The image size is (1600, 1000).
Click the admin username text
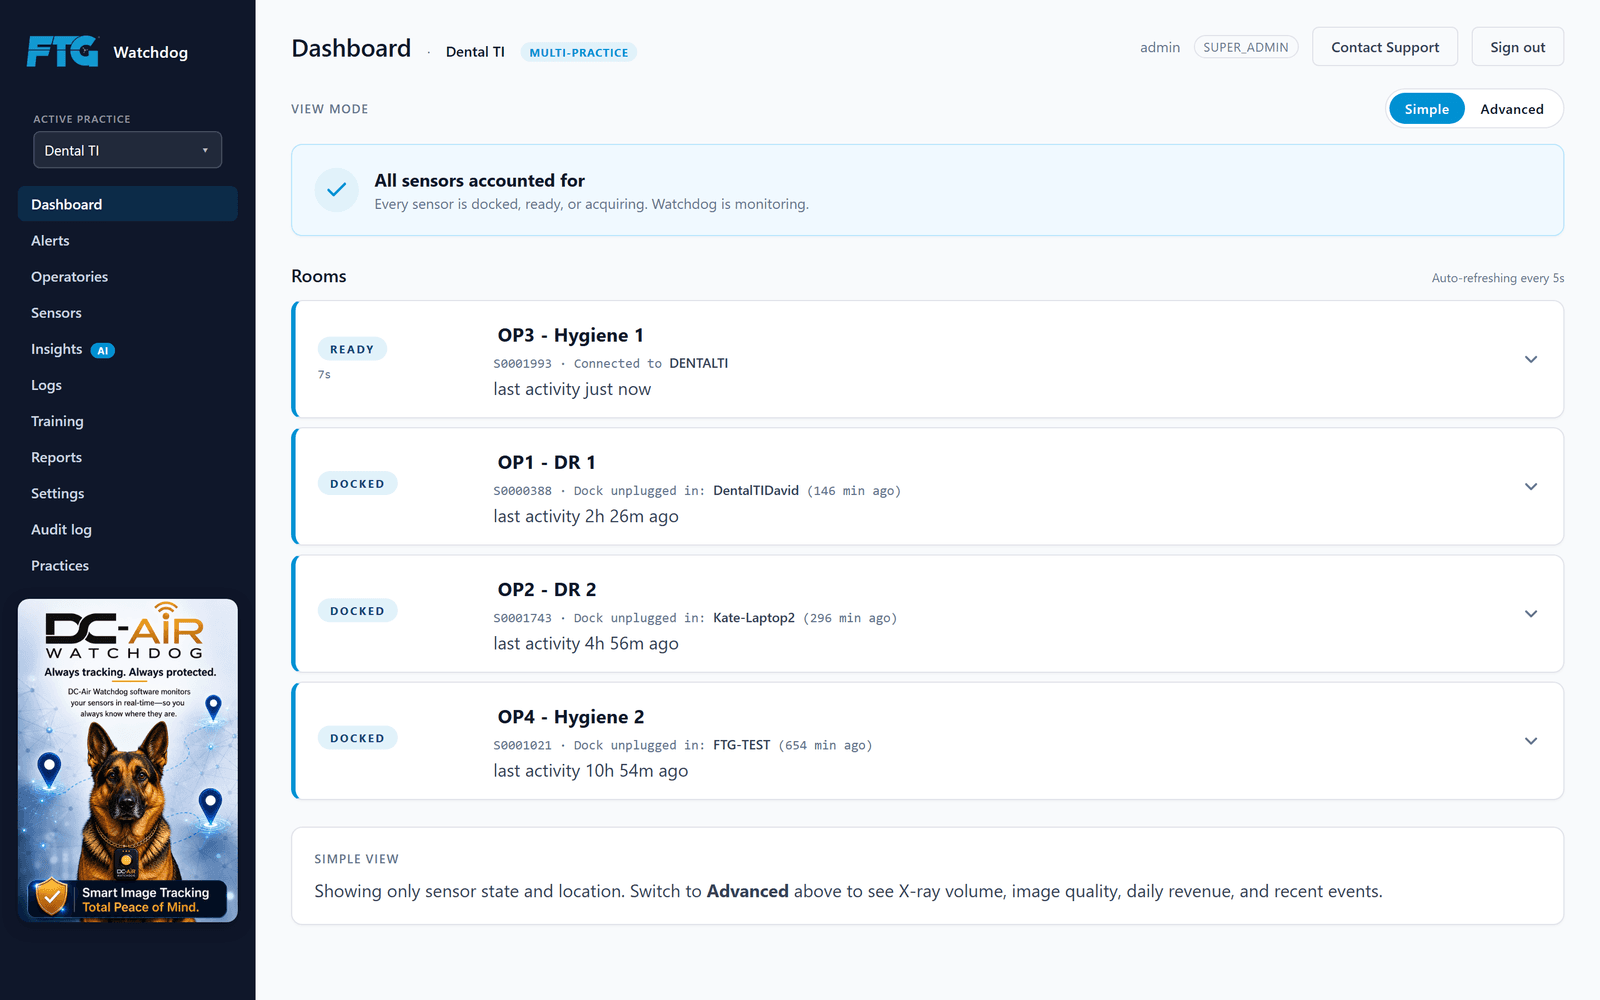(x=1159, y=47)
